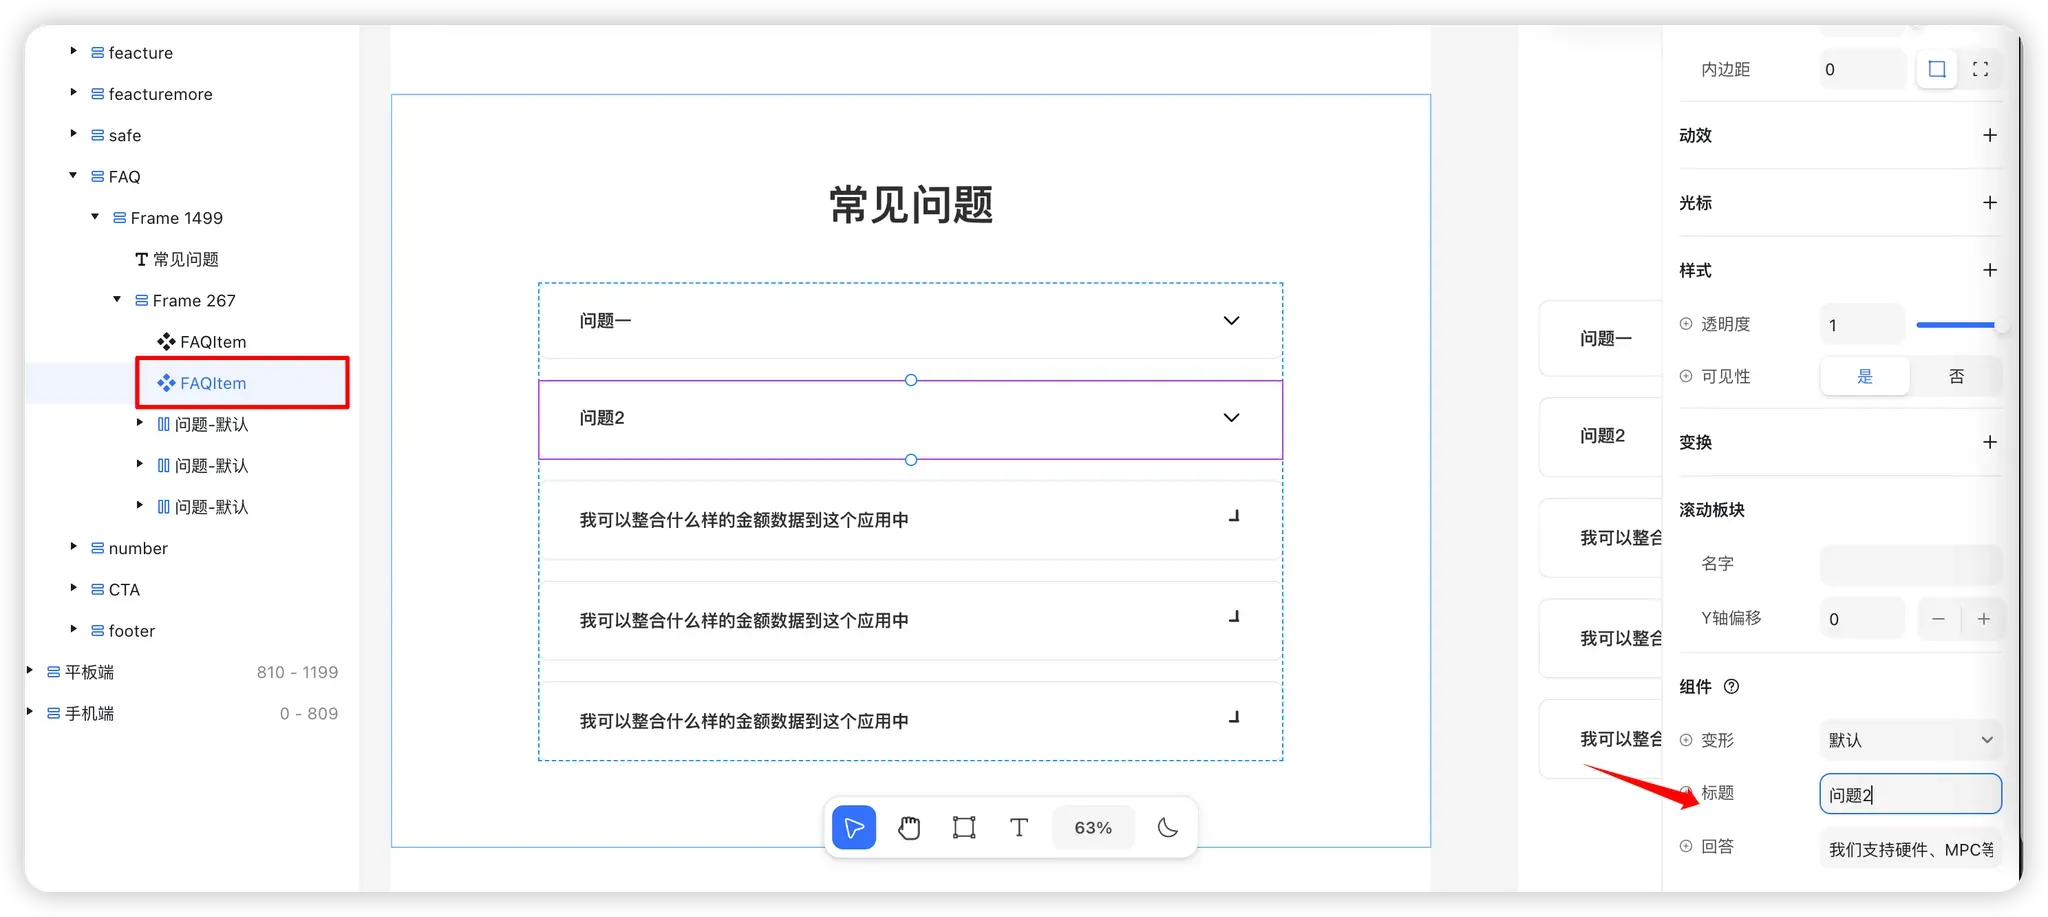Select the frame tool

point(964,827)
